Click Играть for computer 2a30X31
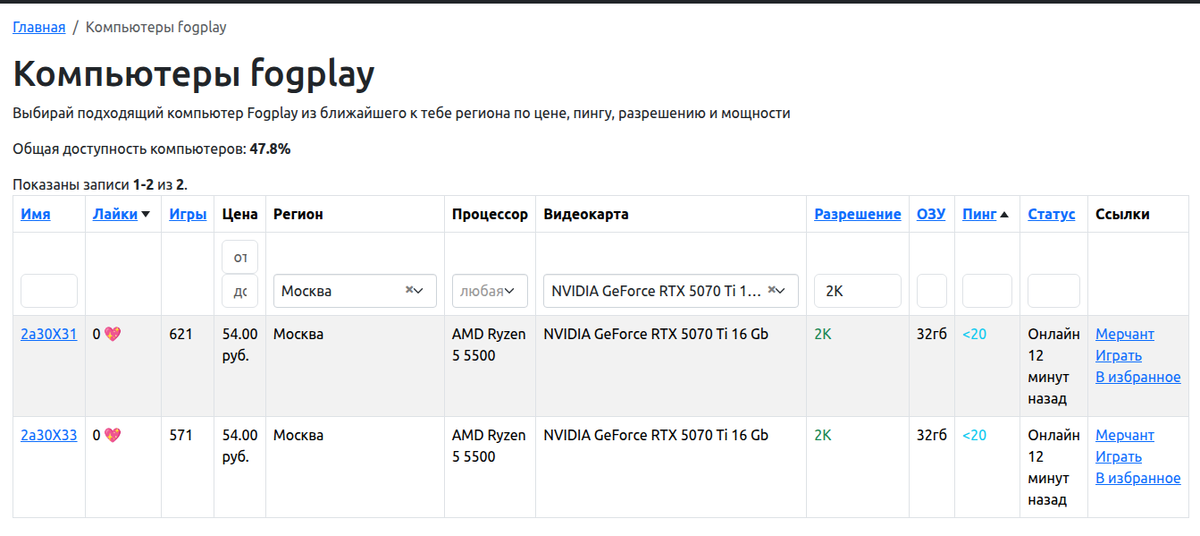This screenshot has width=1200, height=536. [1119, 356]
